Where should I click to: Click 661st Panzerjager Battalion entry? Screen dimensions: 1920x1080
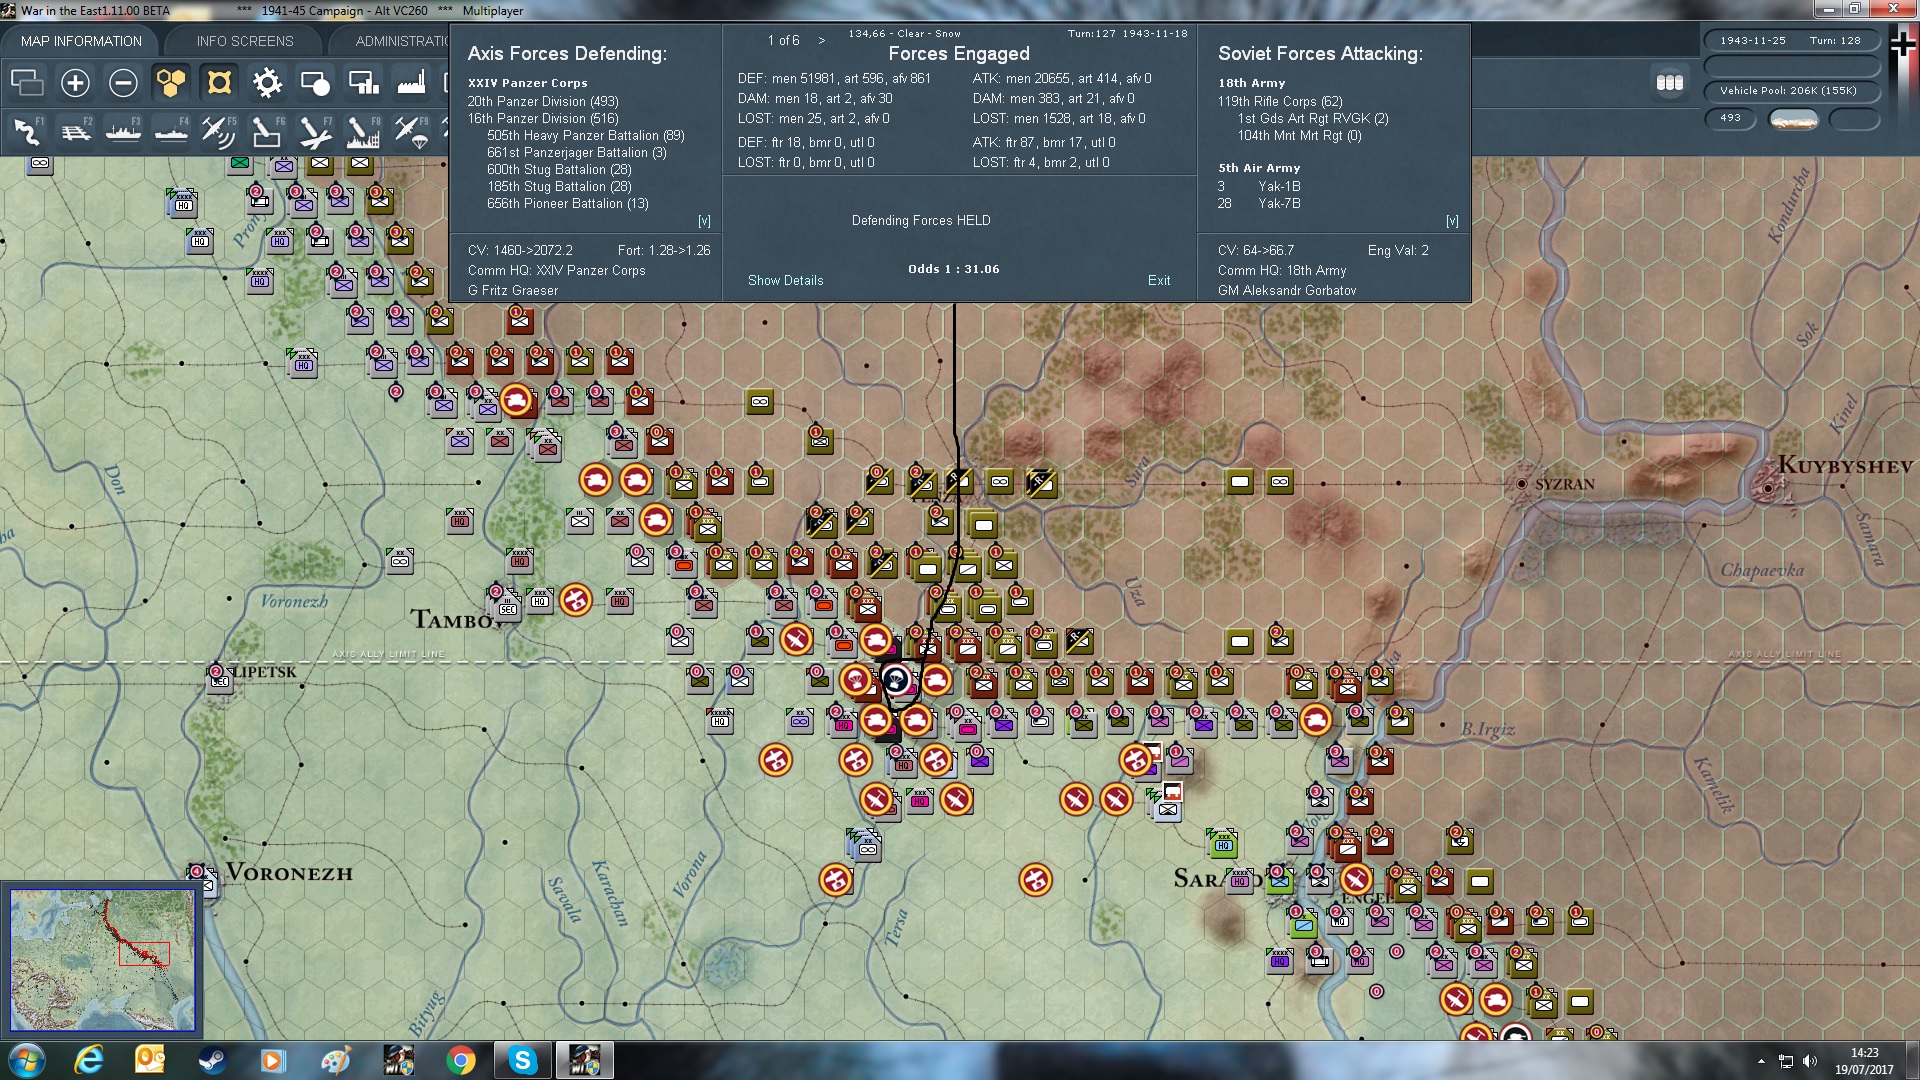[577, 152]
